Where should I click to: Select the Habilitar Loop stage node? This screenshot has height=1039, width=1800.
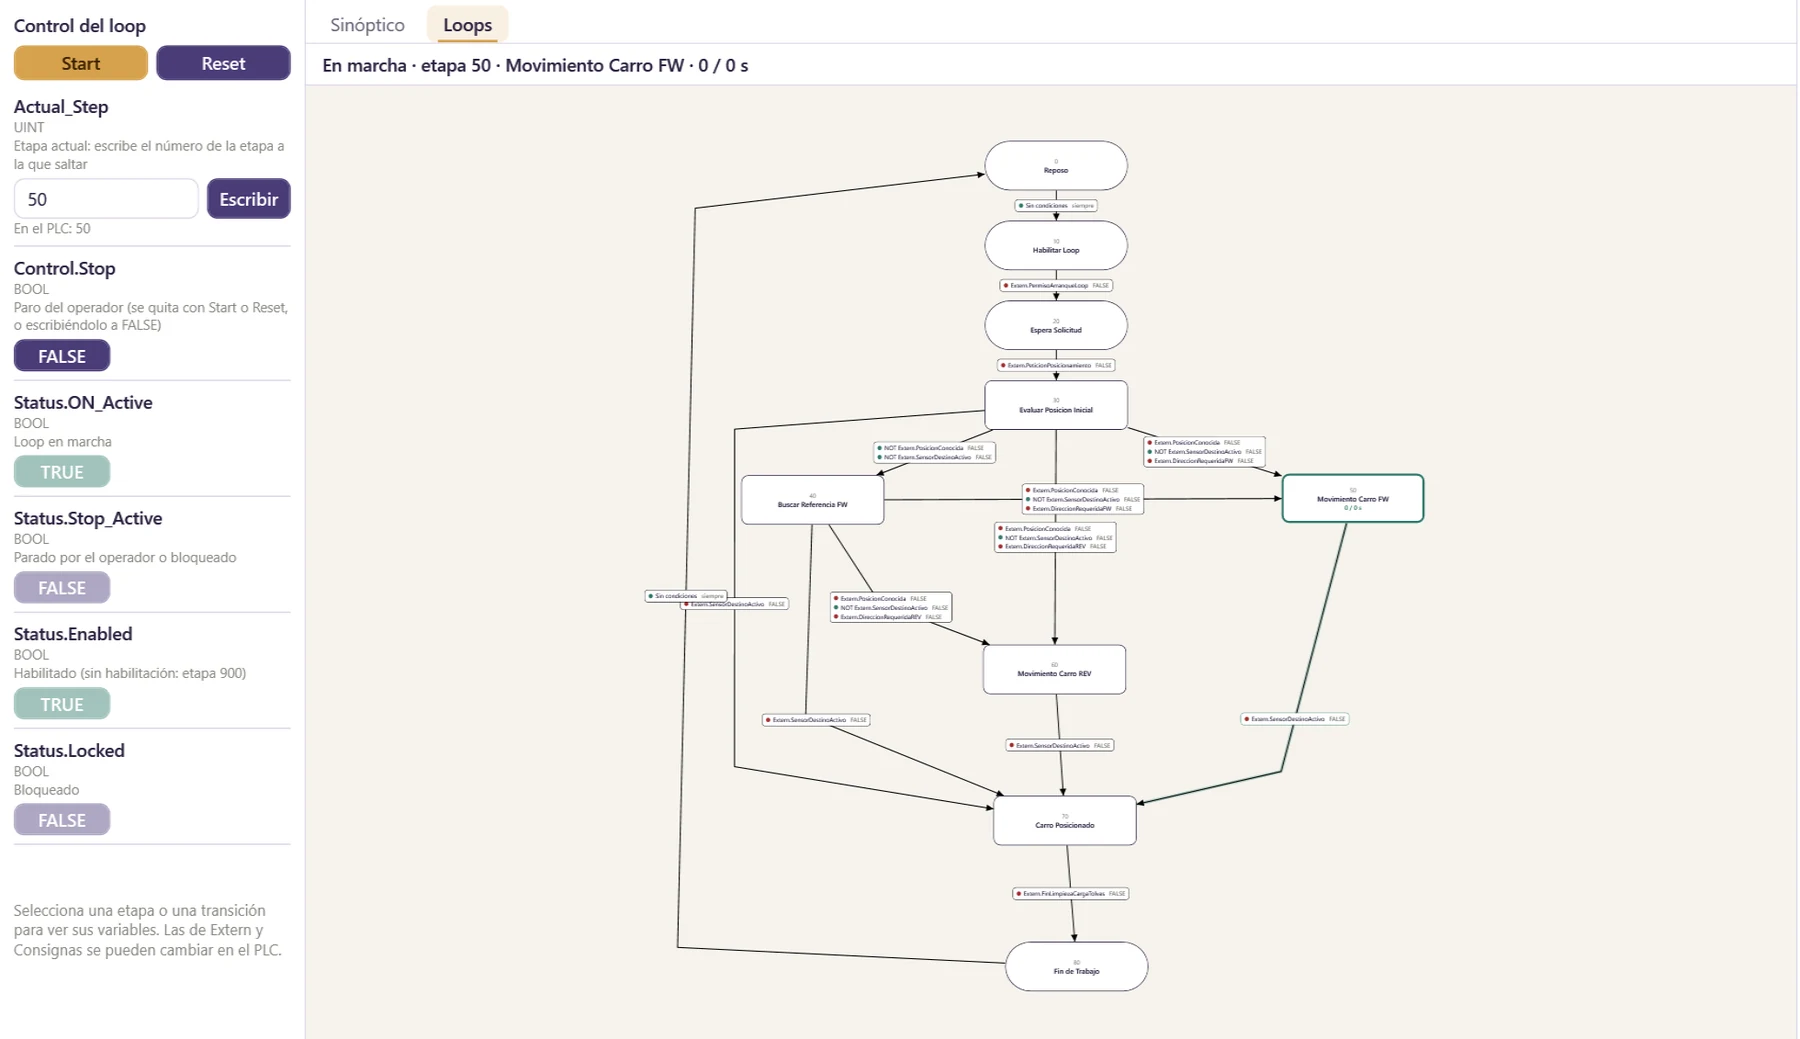click(x=1056, y=246)
